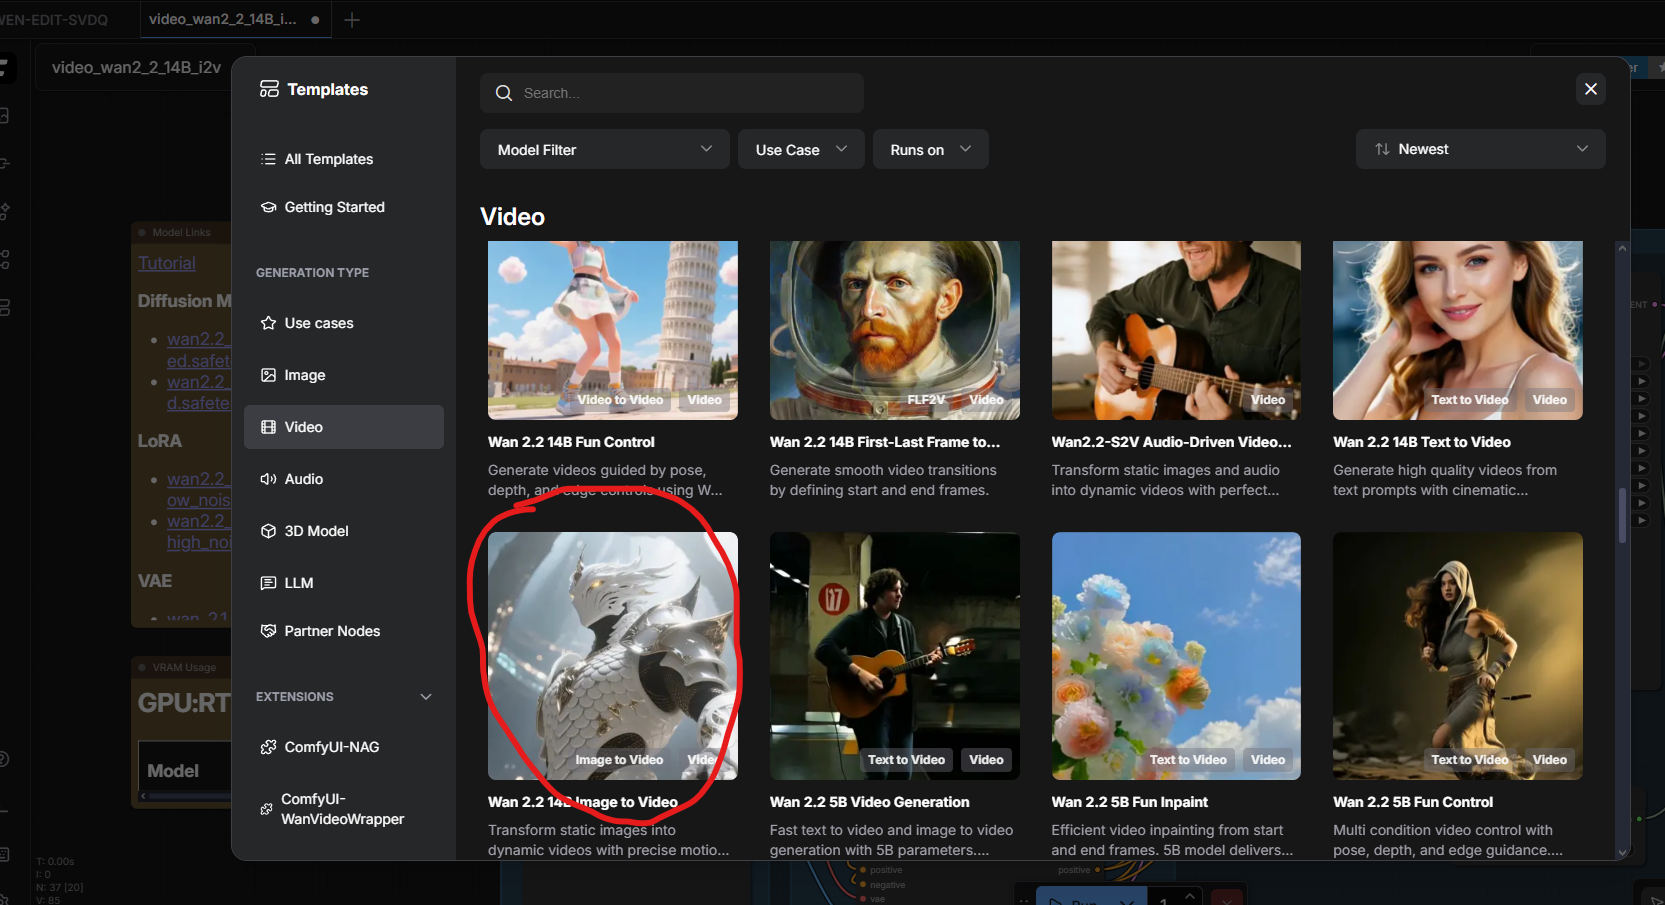Screen dimensions: 1665x905
Task: Open Getting Started templates
Action: (x=334, y=207)
